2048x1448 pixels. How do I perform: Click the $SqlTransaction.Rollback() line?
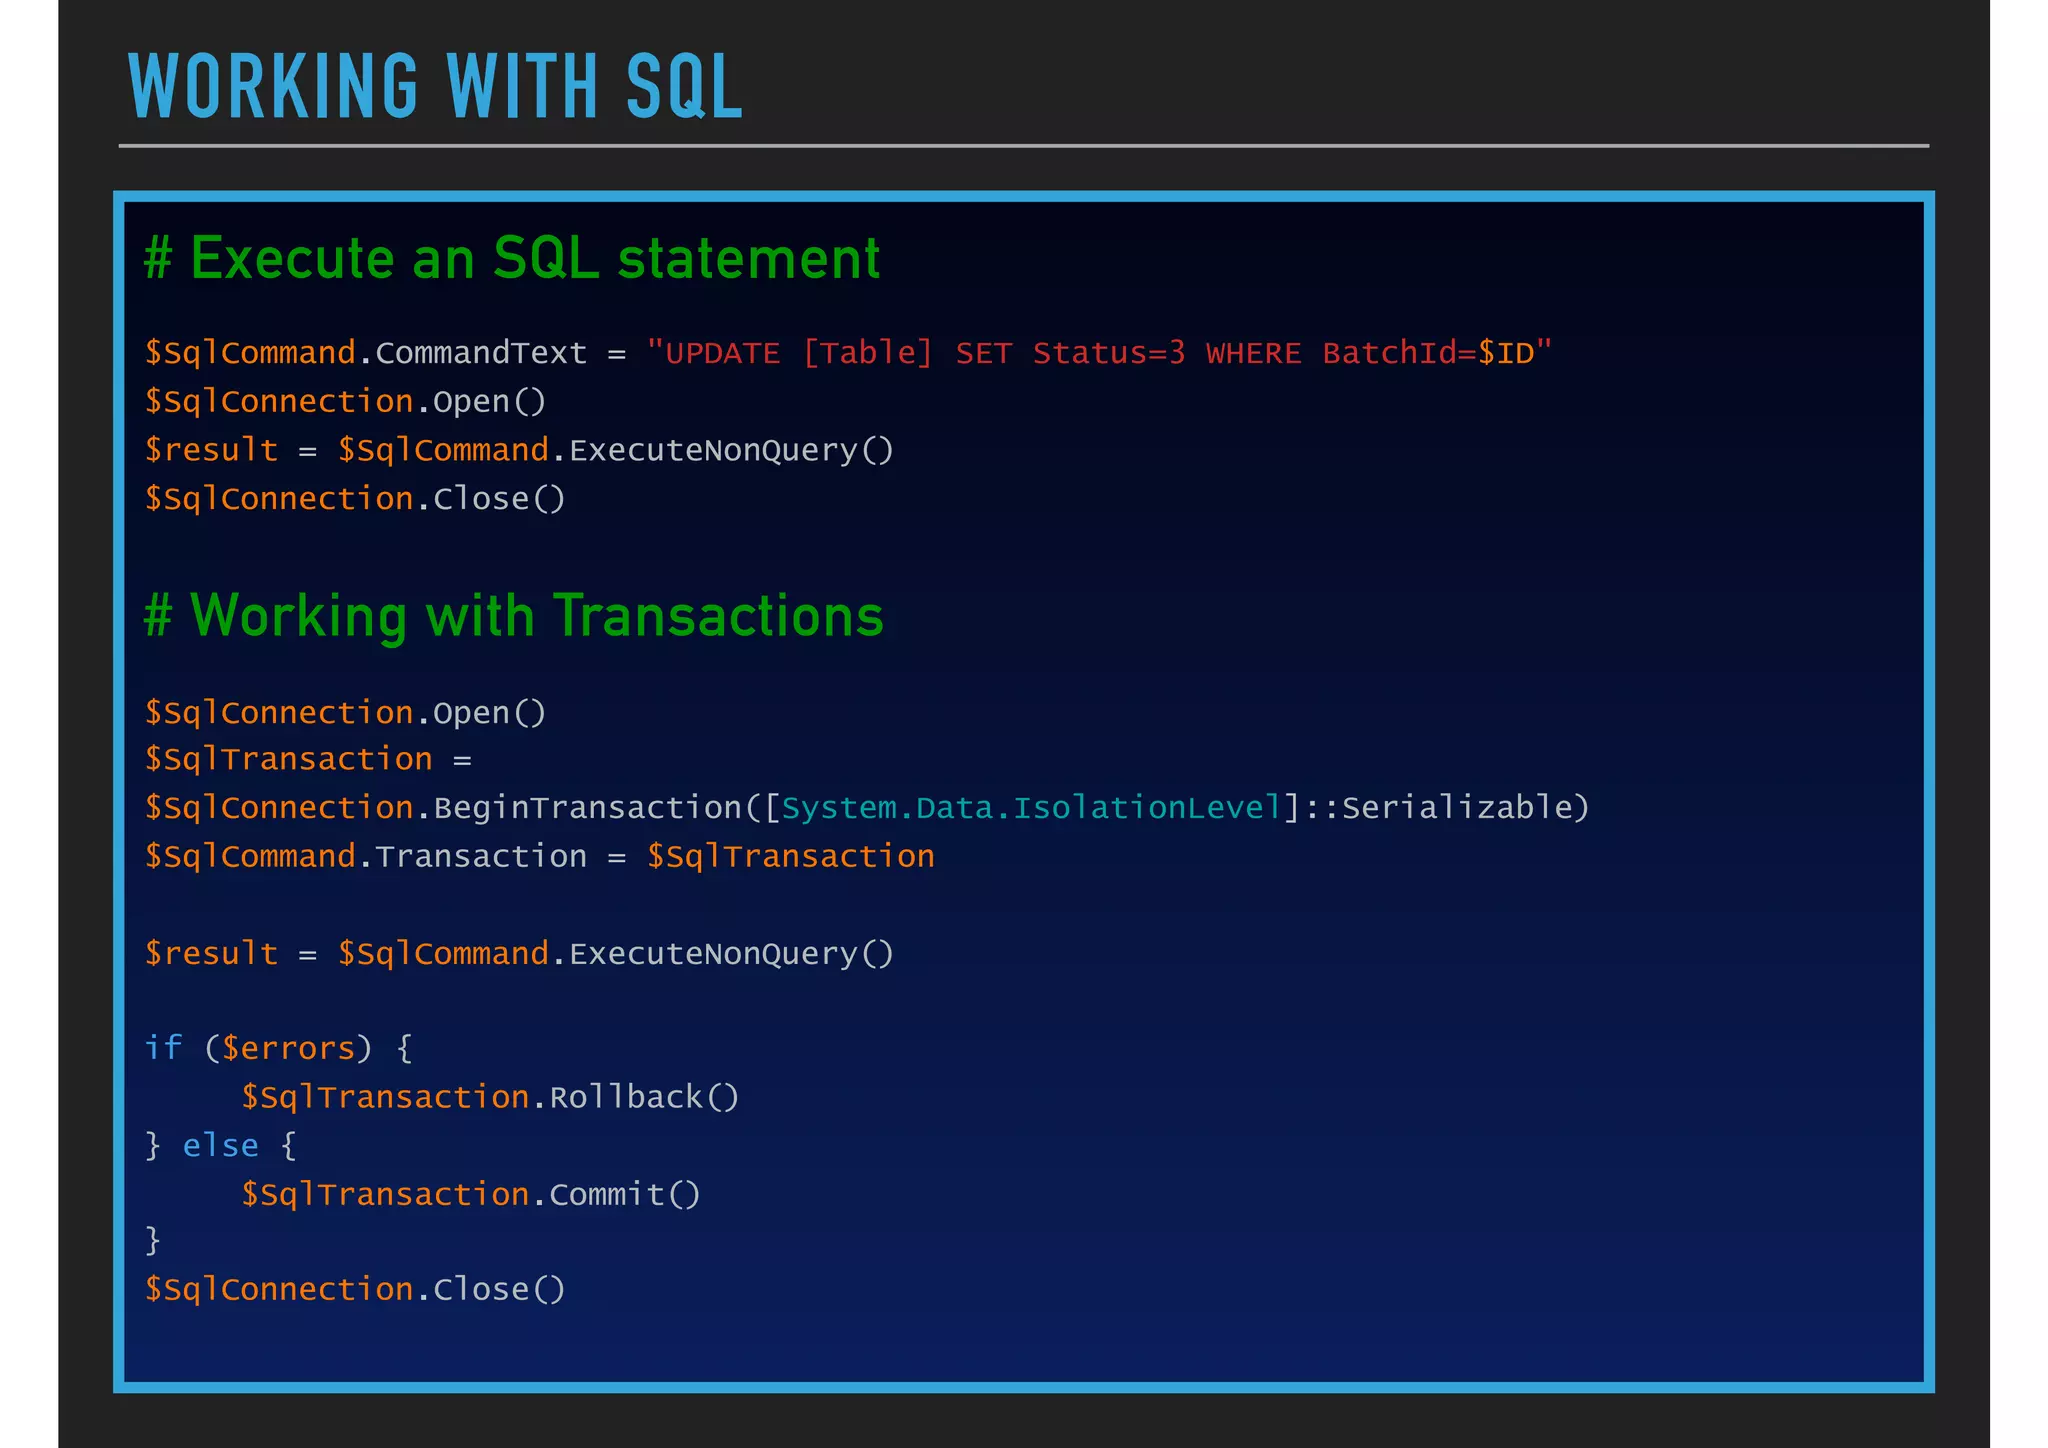pos(490,1098)
